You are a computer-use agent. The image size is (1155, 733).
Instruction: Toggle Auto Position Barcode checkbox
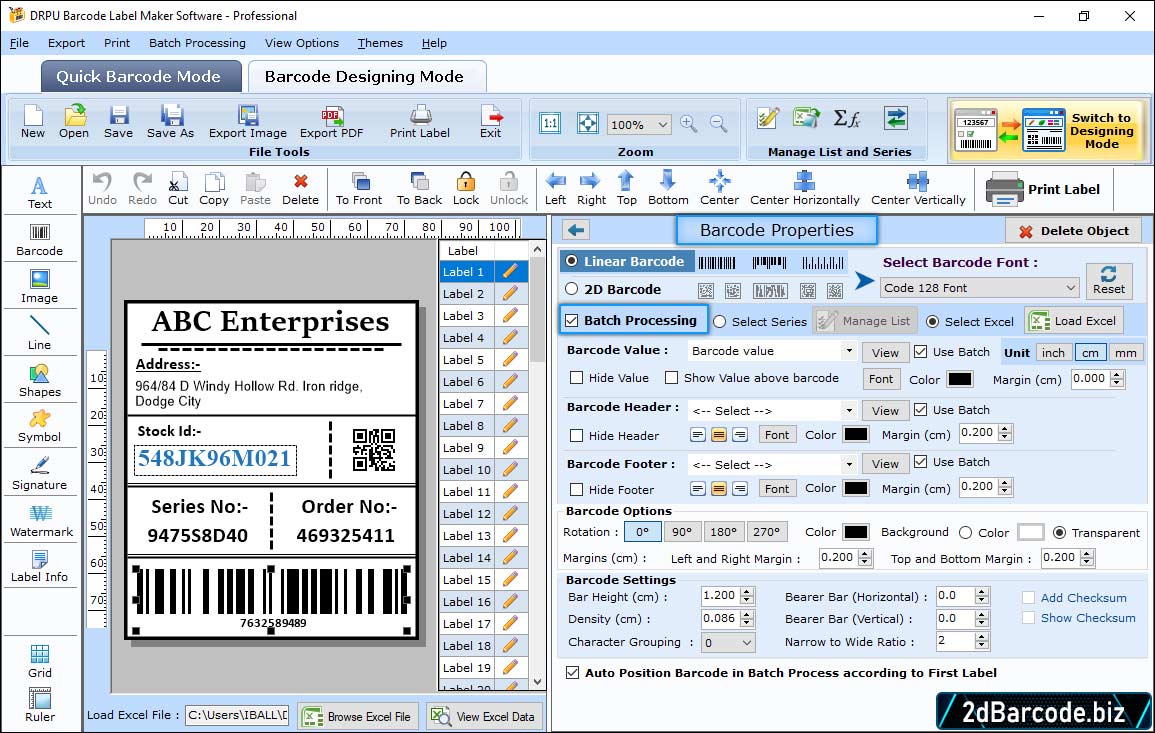572,673
